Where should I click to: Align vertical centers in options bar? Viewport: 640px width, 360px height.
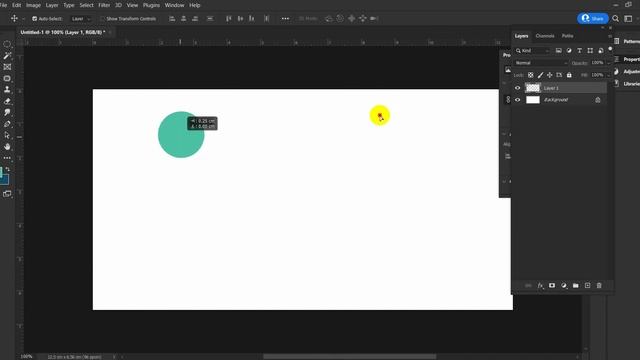pyautogui.click(x=240, y=18)
